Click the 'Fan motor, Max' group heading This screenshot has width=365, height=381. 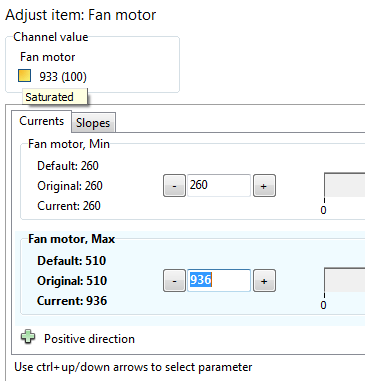(71, 239)
